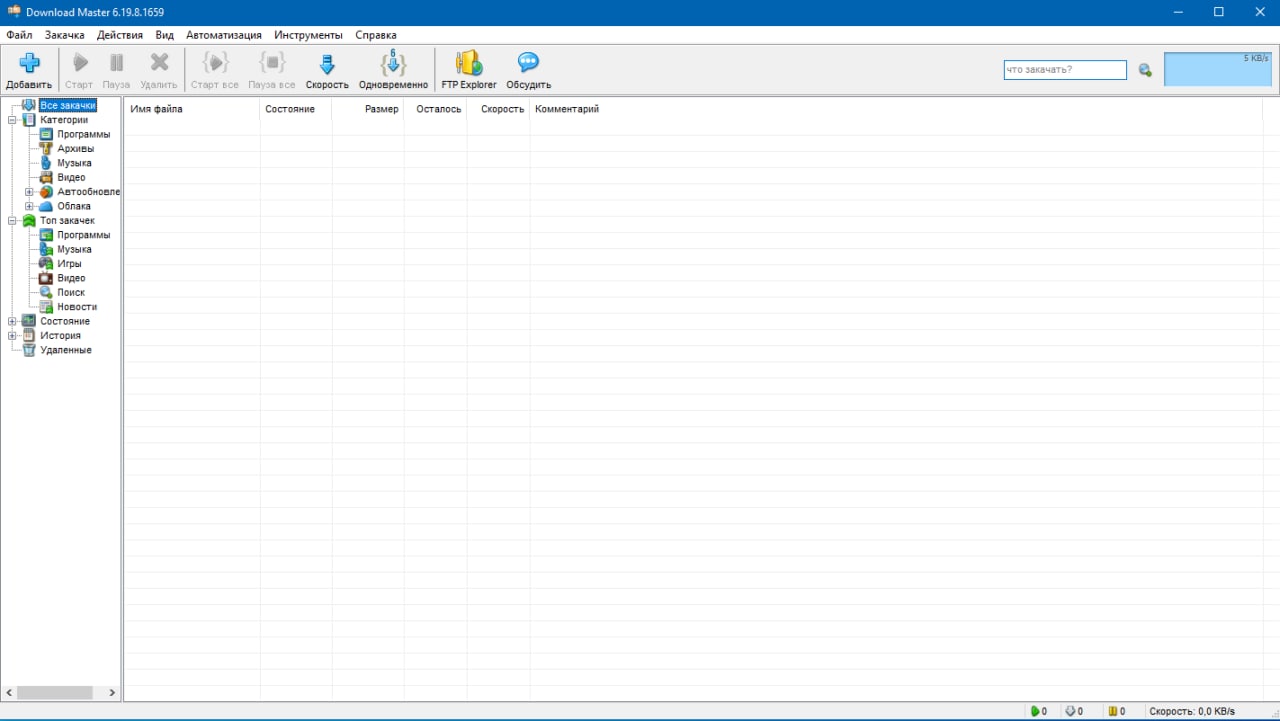
Task: Click the right arrow of tree scrollbar
Action: 112,692
